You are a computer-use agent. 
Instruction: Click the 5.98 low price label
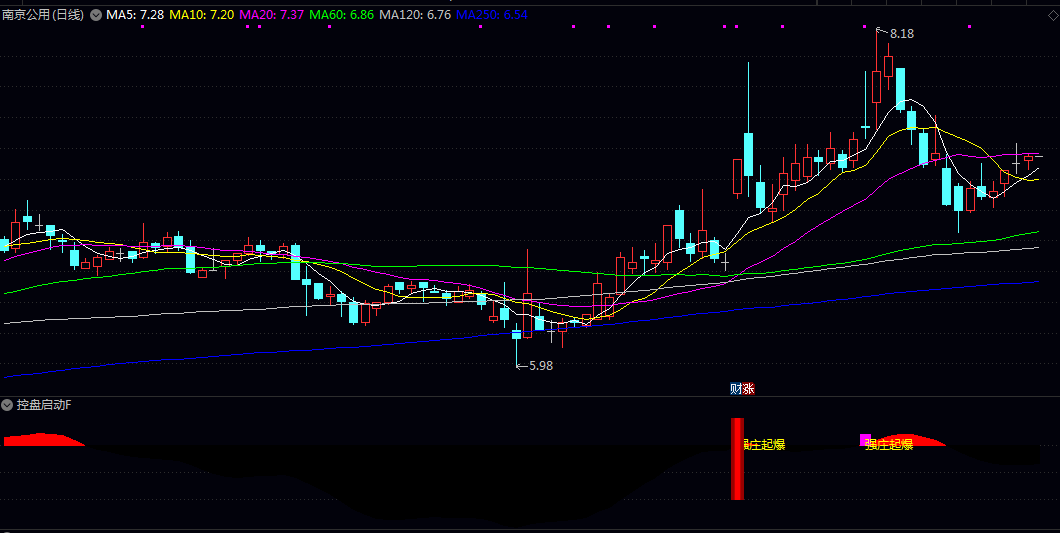541,366
